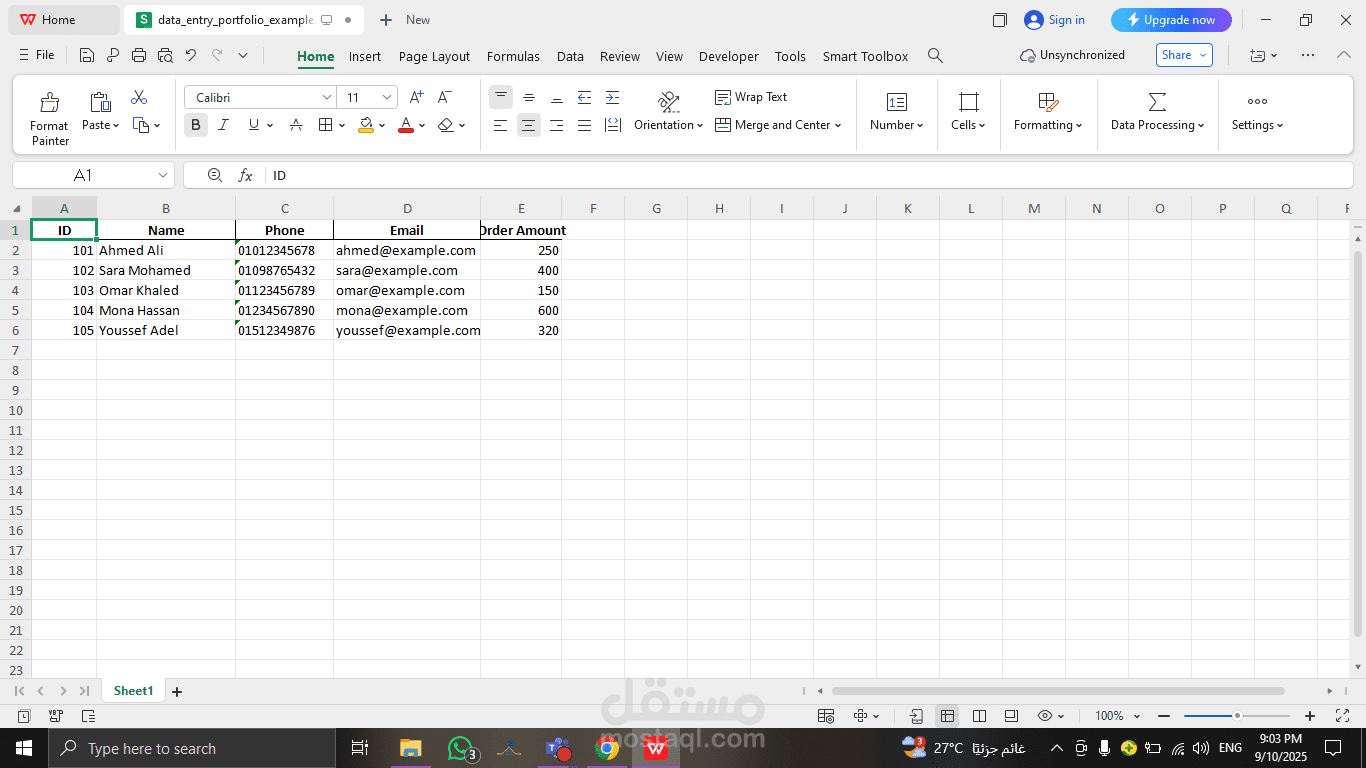Click the fx insert function icon

[x=245, y=175]
